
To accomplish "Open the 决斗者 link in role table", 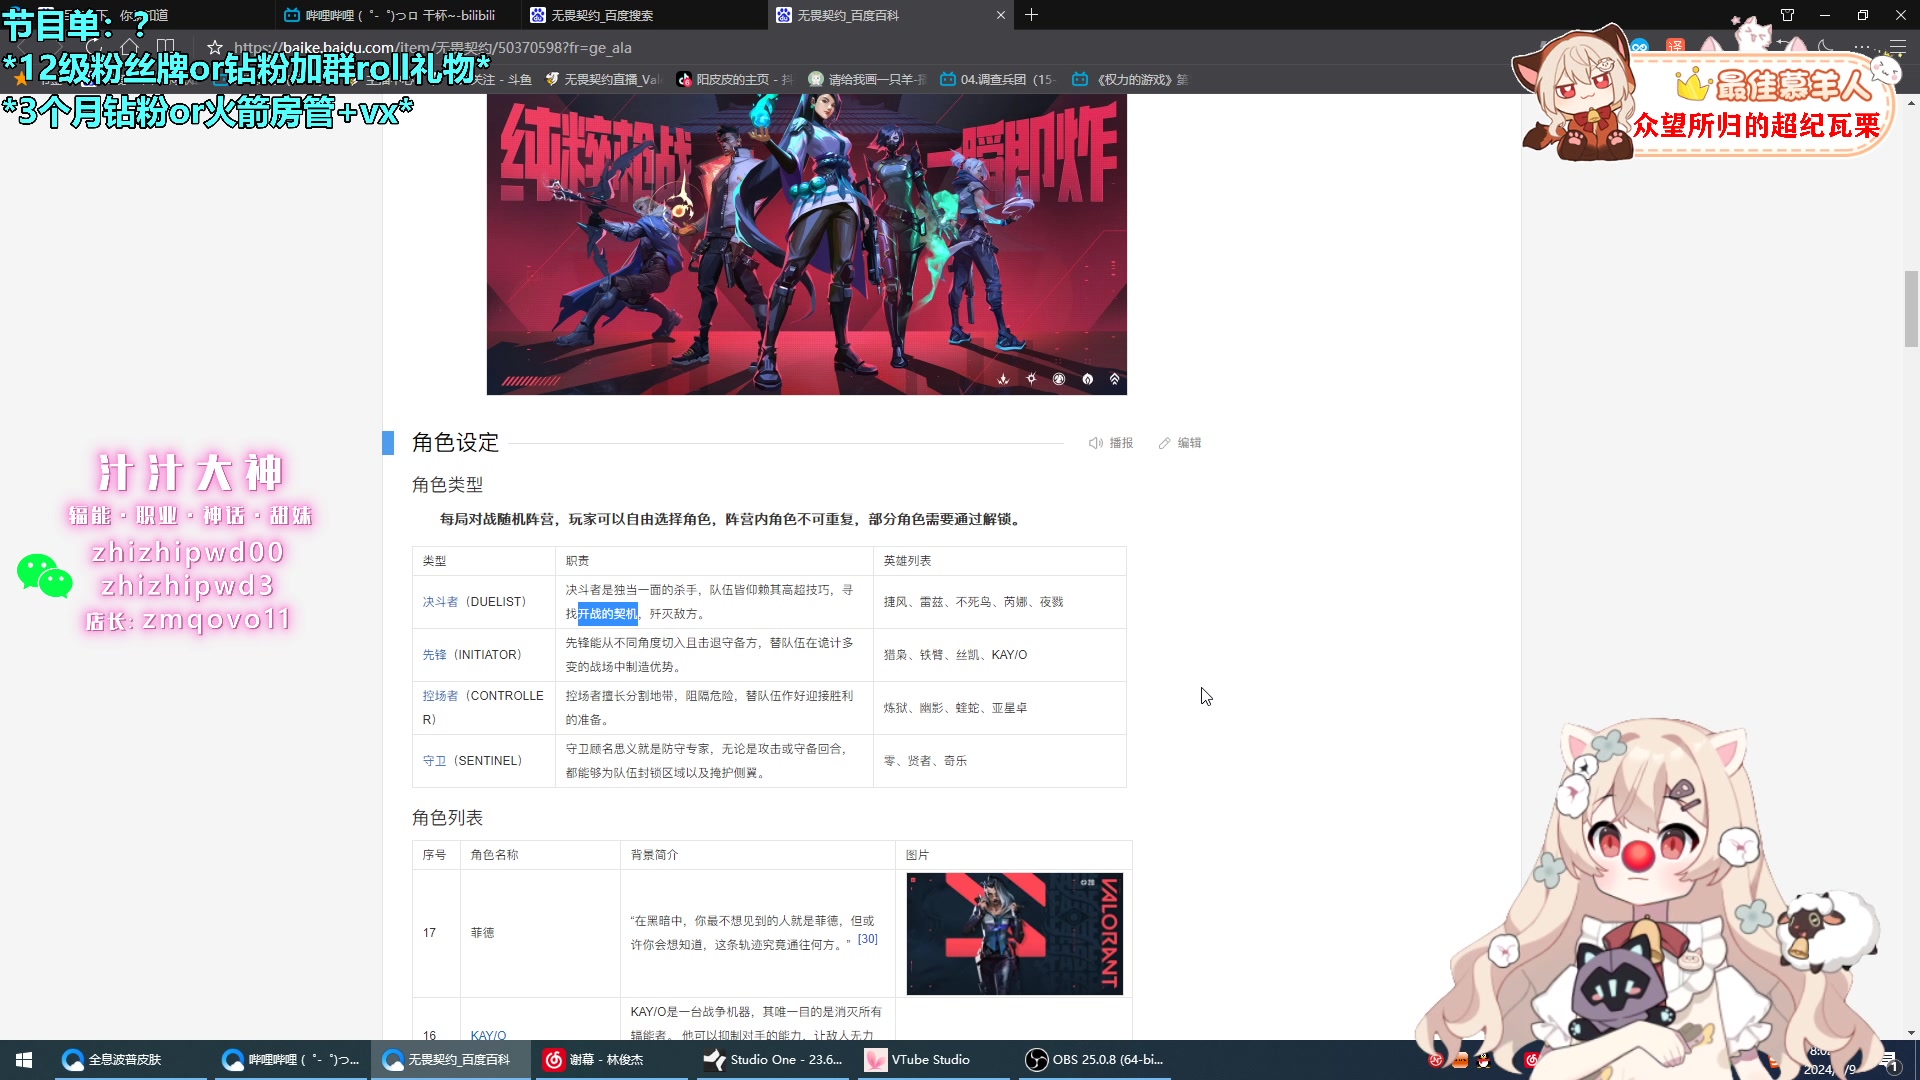I will (x=440, y=602).
